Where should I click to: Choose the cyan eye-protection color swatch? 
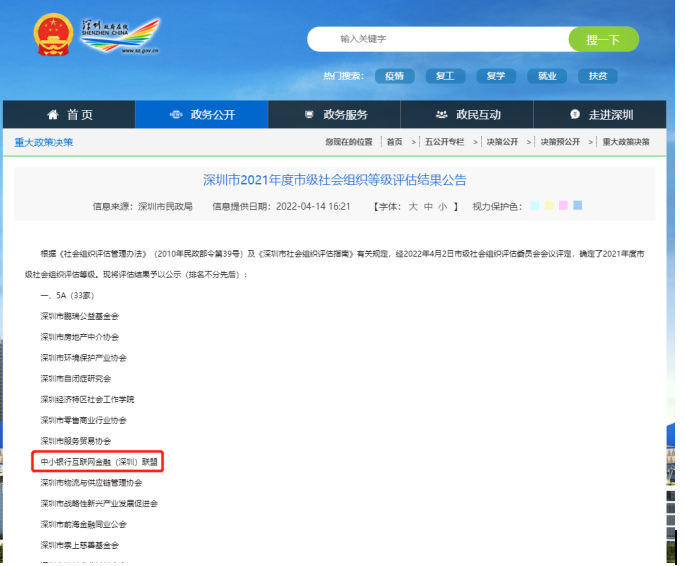(x=534, y=205)
